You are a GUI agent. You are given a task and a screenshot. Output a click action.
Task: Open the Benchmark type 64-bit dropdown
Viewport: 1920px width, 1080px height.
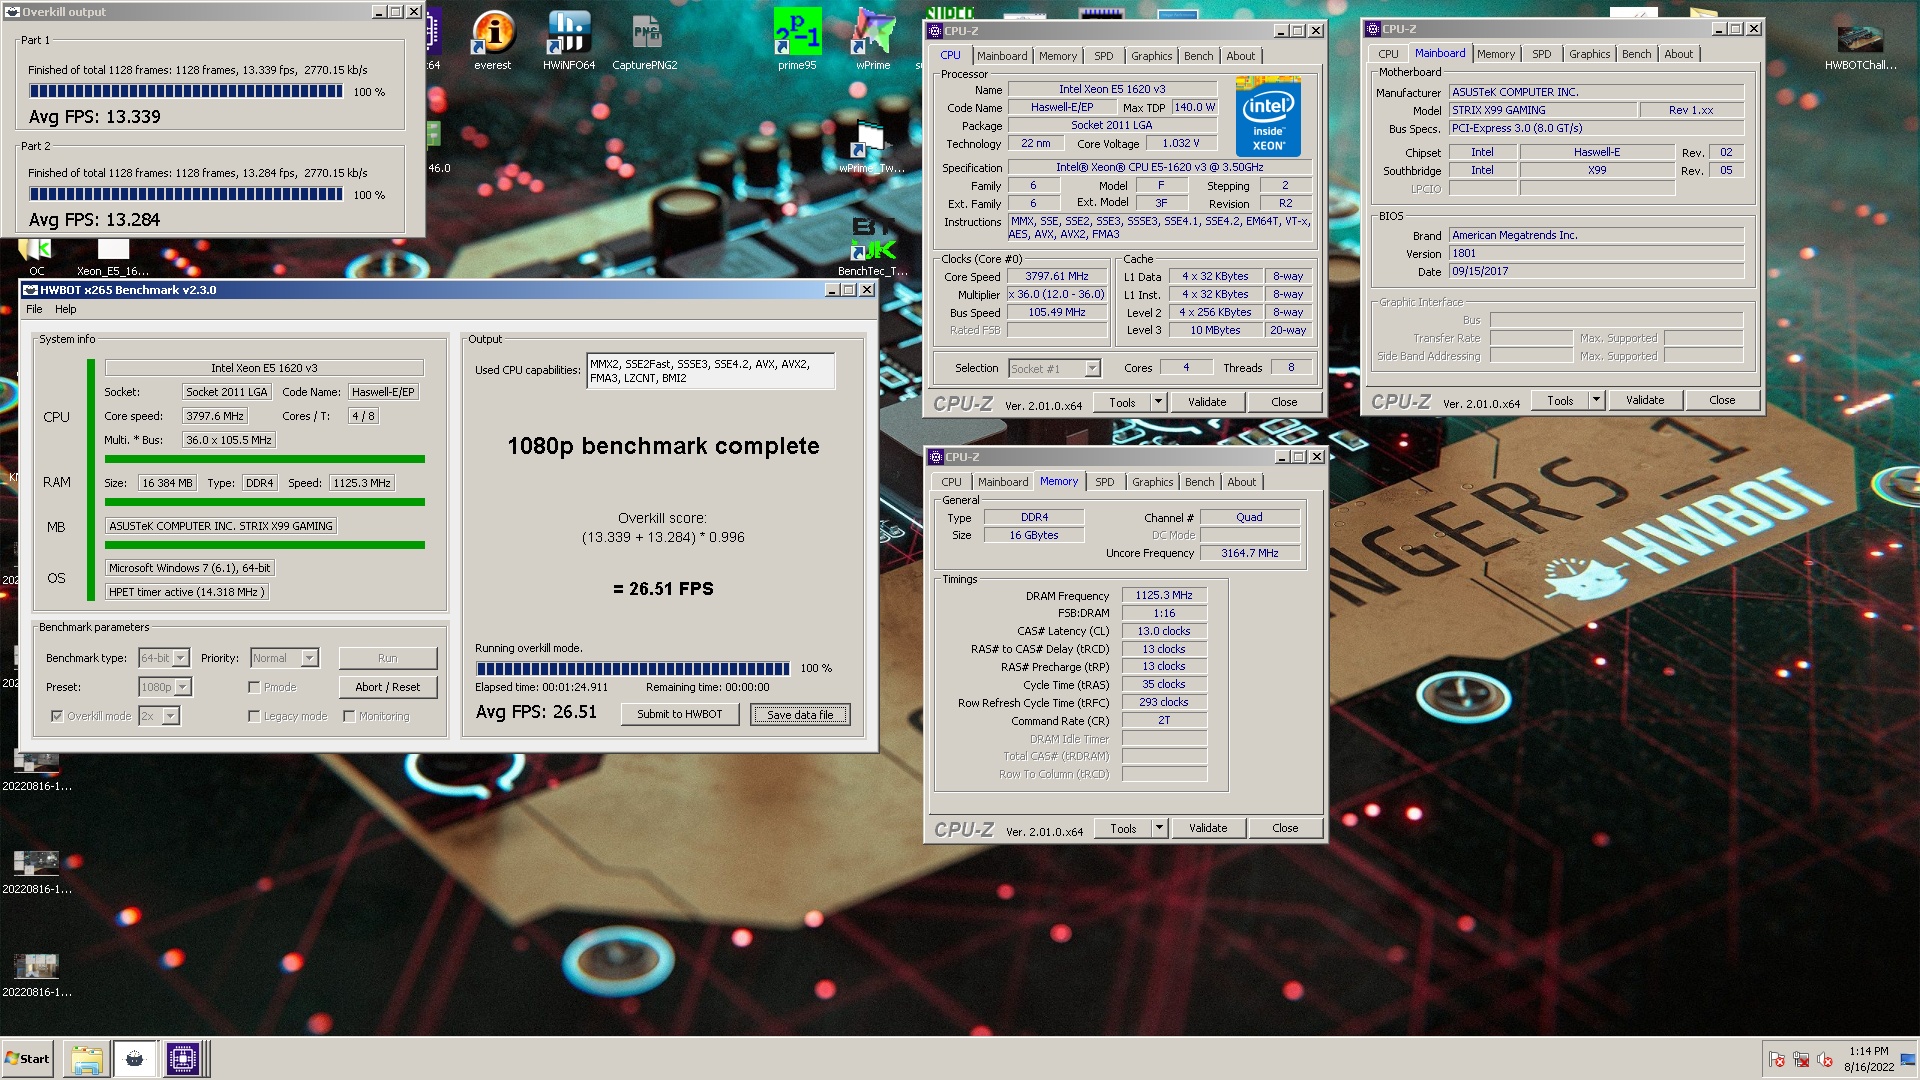click(164, 658)
